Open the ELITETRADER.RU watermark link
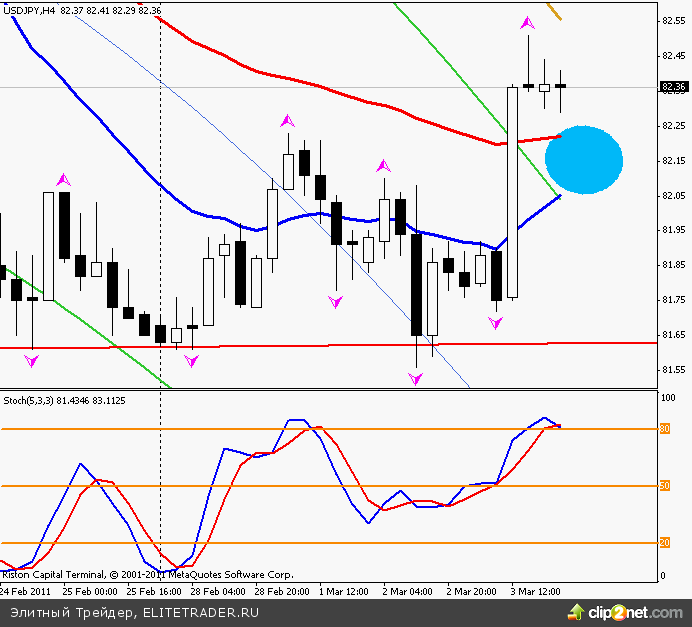 (x=200, y=612)
